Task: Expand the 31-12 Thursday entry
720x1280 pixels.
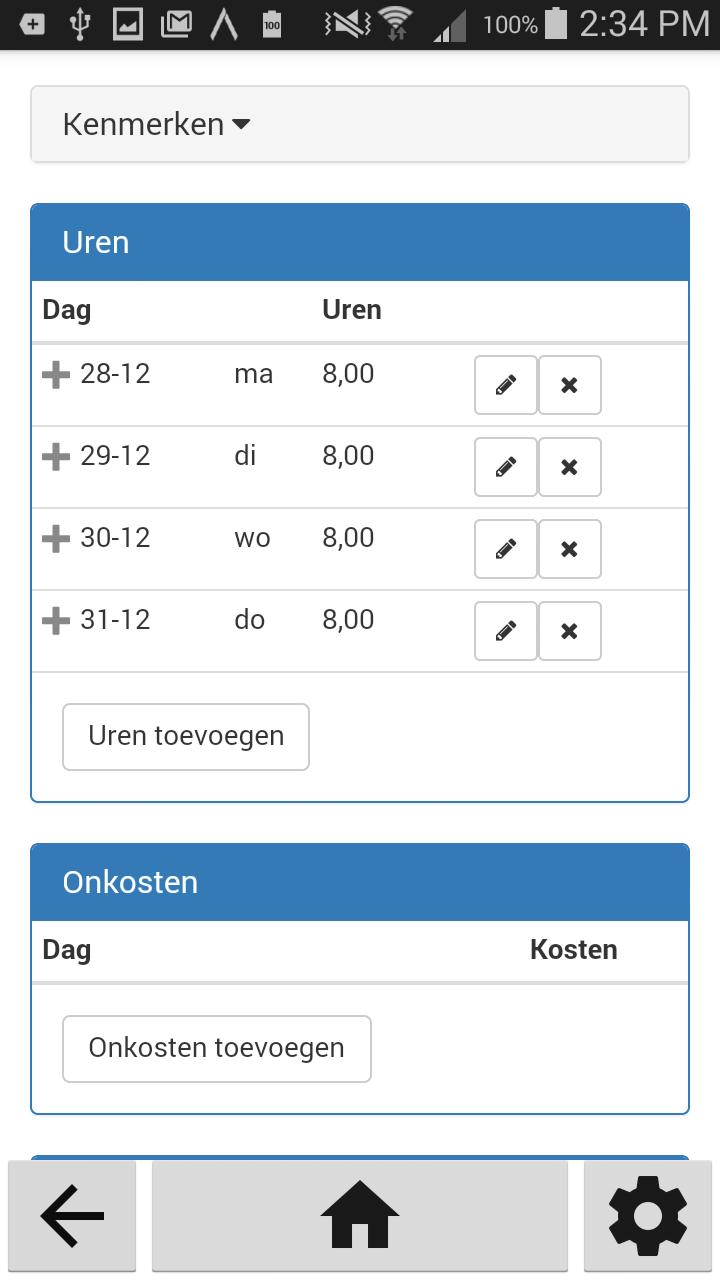Action: click(x=57, y=619)
